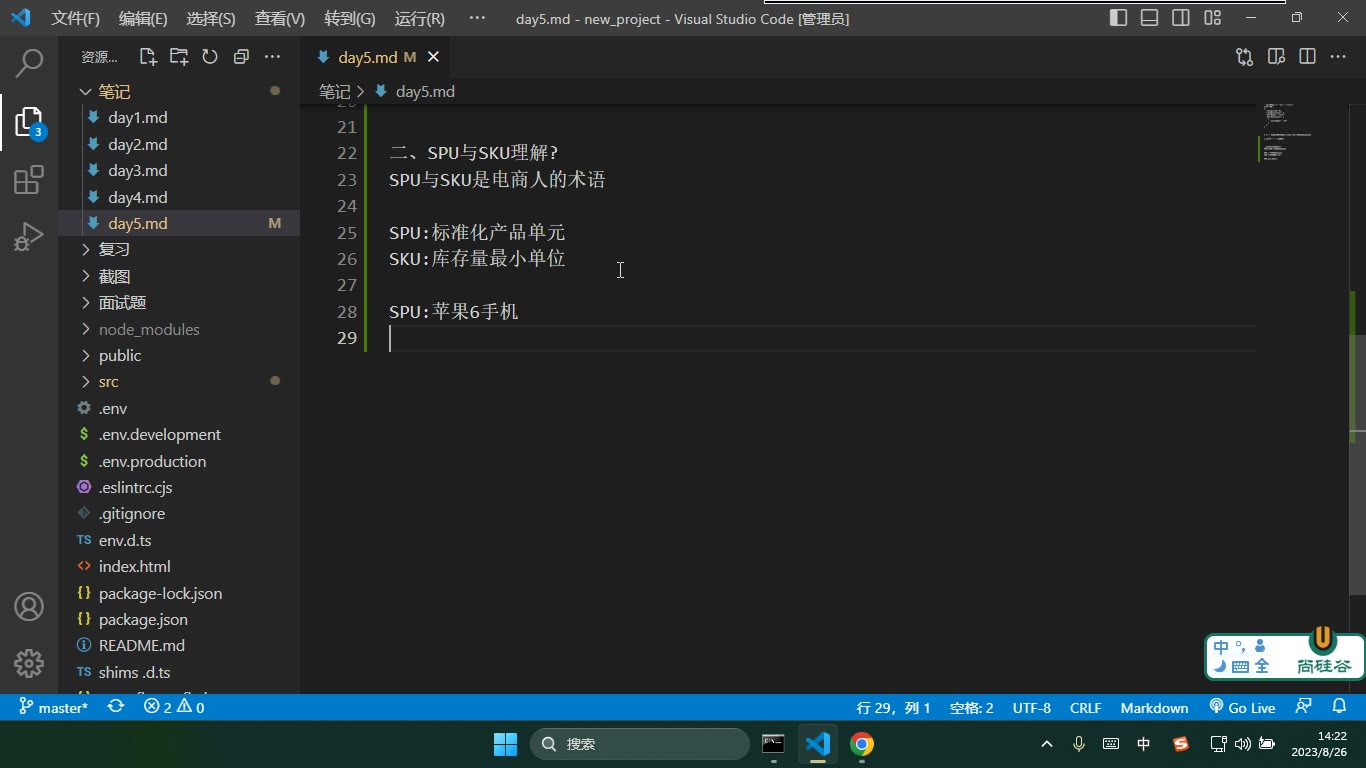The width and height of the screenshot is (1366, 768).
Task: Open markdown preview to the side
Action: coord(1276,57)
